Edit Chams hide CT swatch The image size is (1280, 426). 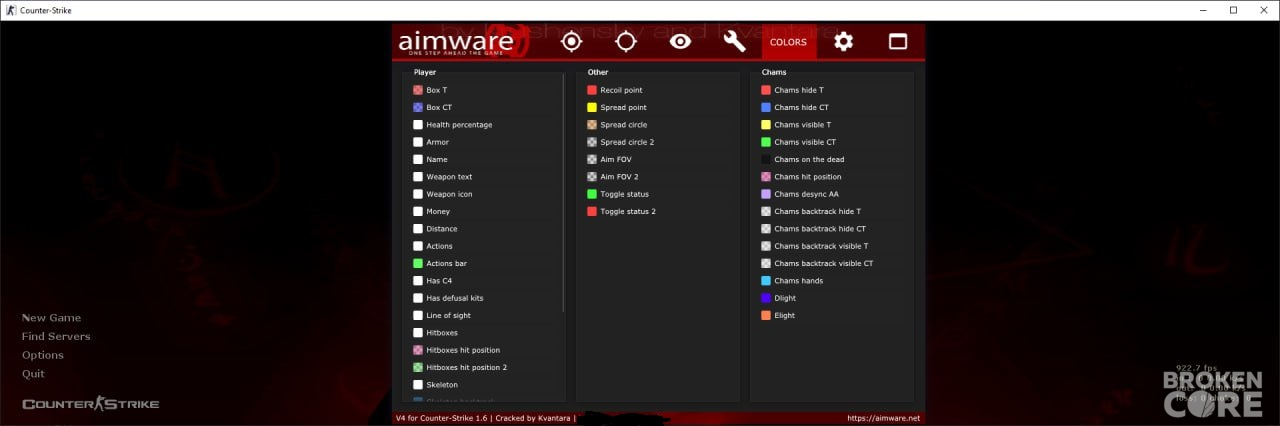point(766,107)
